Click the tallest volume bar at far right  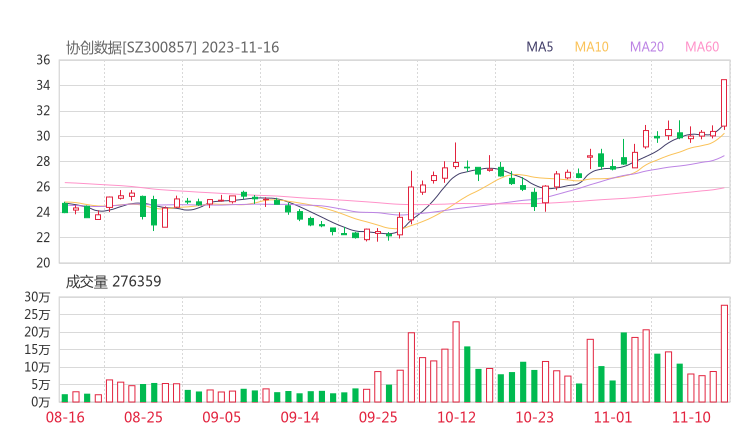pyautogui.click(x=724, y=354)
